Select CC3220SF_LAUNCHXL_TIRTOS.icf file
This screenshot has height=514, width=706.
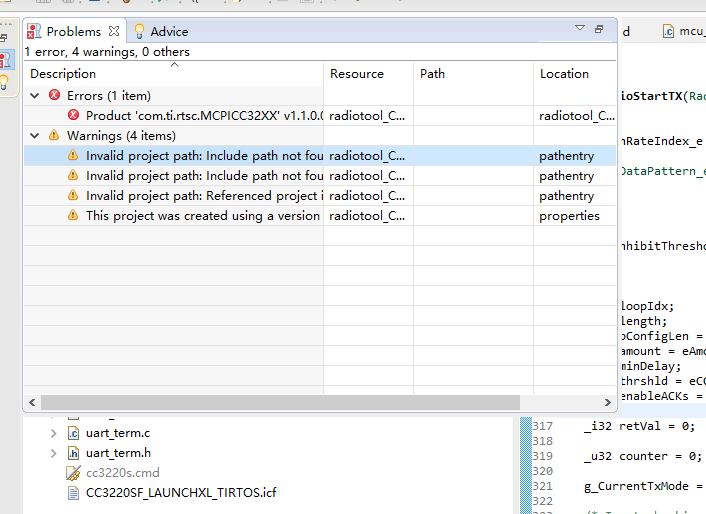(x=181, y=492)
